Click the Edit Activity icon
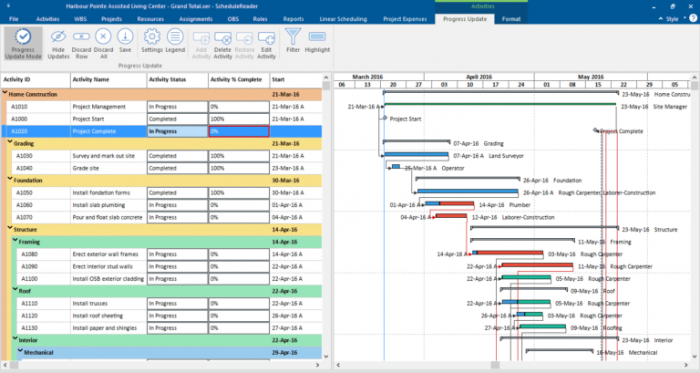The image size is (700, 373). pyautogui.click(x=267, y=38)
